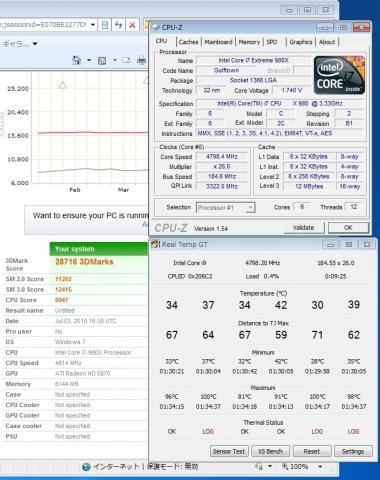Image resolution: width=380 pixels, height=480 pixels.
Task: Click the XS Bench button in Real Temp
Action: click(x=270, y=451)
